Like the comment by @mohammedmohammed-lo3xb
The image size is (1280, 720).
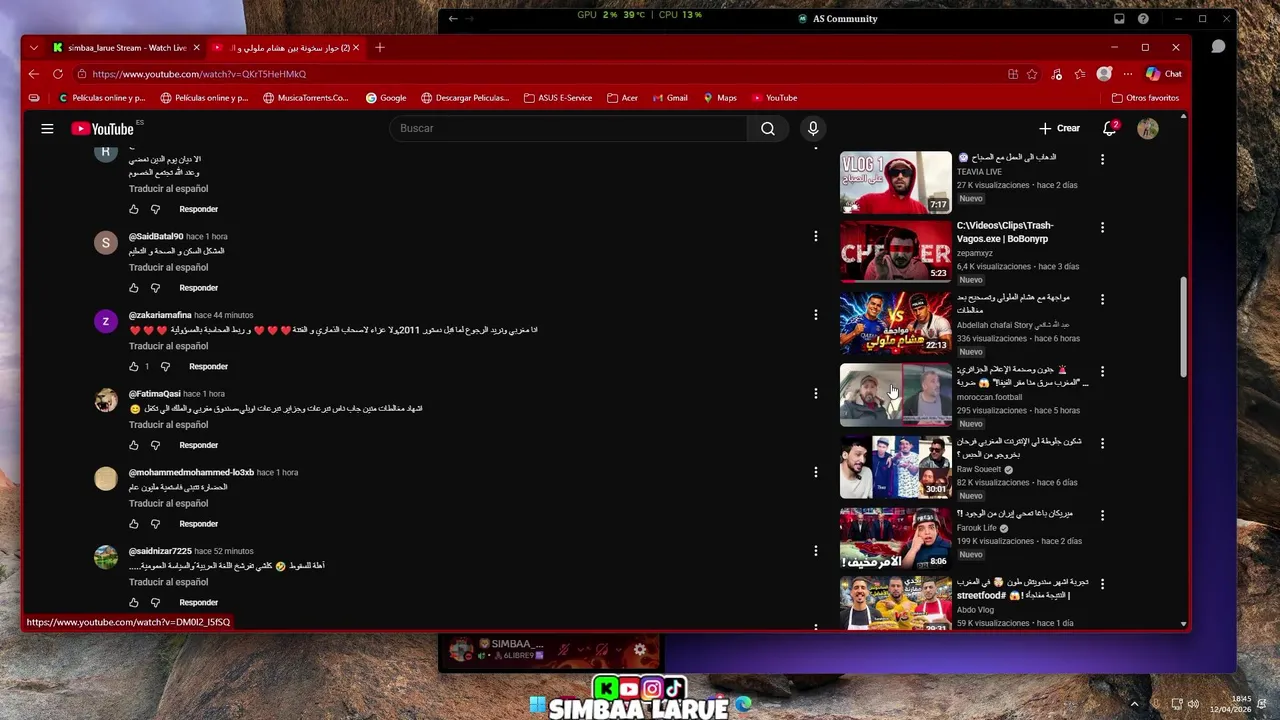[134, 524]
